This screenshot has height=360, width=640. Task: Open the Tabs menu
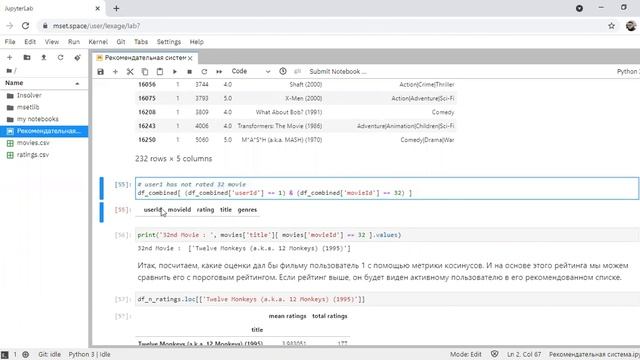[x=141, y=42]
